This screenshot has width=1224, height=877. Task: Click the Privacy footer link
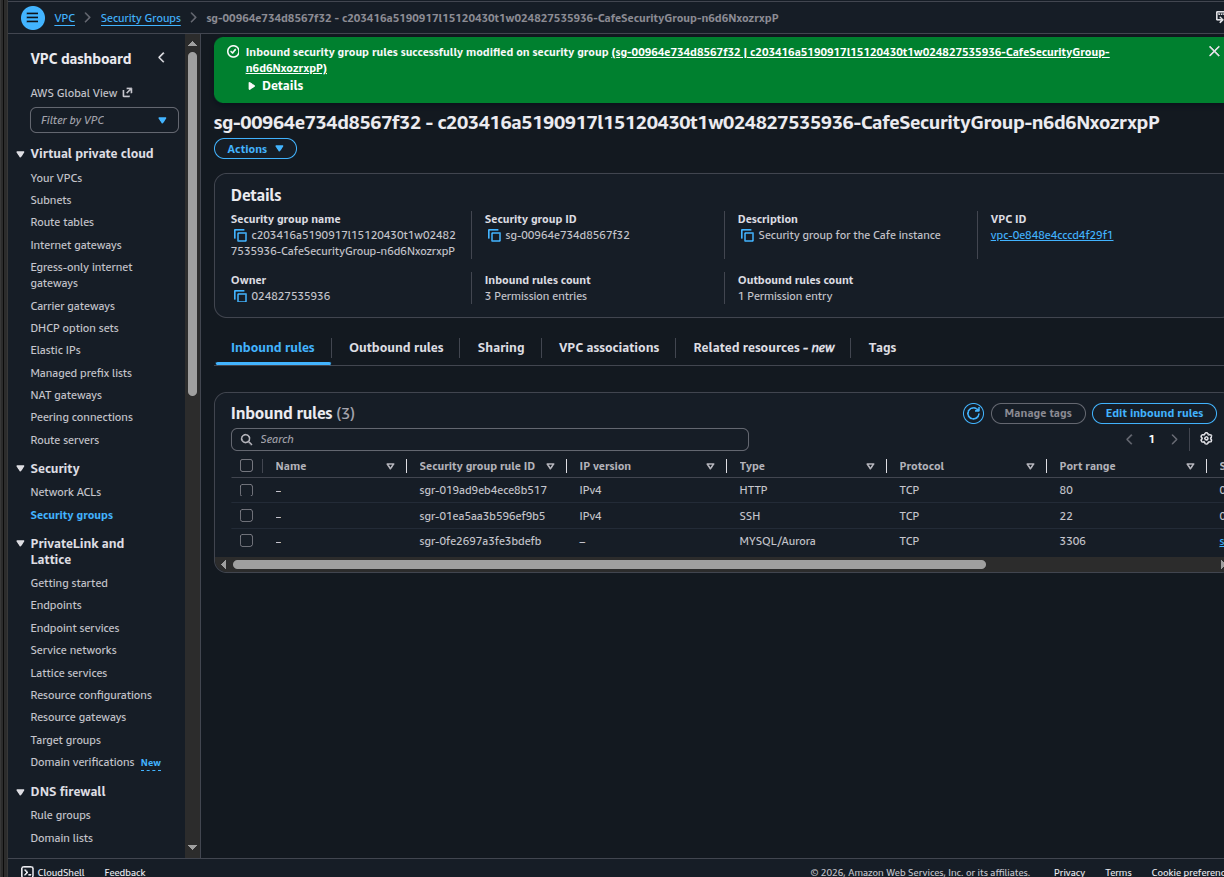[x=1069, y=872]
